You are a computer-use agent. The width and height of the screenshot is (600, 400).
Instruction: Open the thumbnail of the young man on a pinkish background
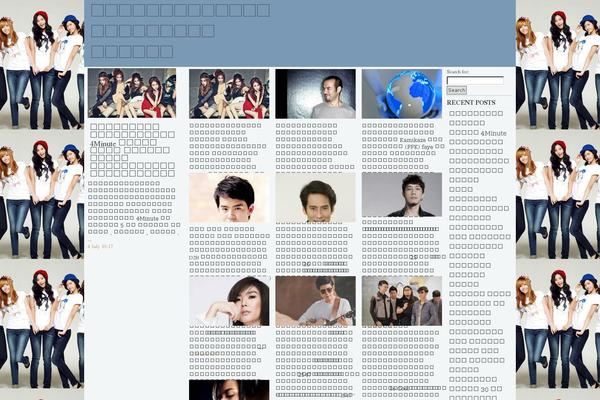(x=229, y=198)
